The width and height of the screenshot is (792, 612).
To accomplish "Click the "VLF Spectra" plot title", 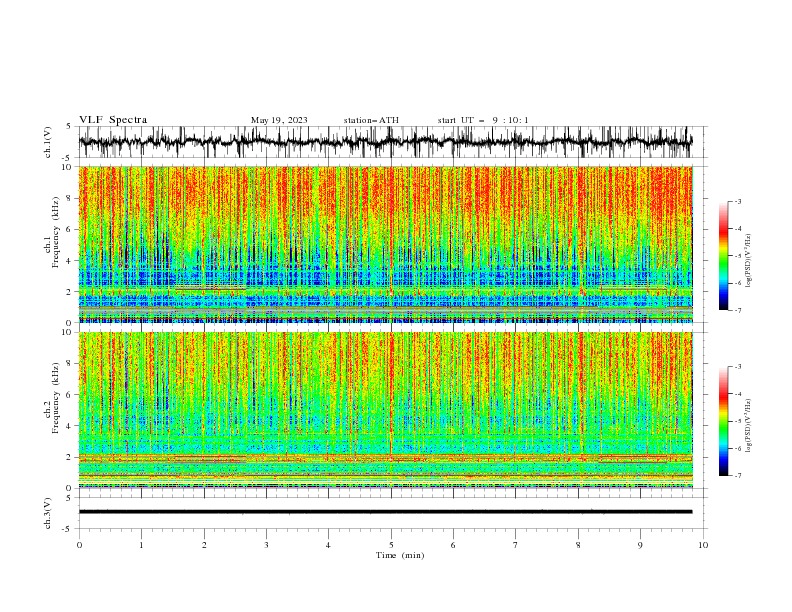I will pyautogui.click(x=113, y=120).
